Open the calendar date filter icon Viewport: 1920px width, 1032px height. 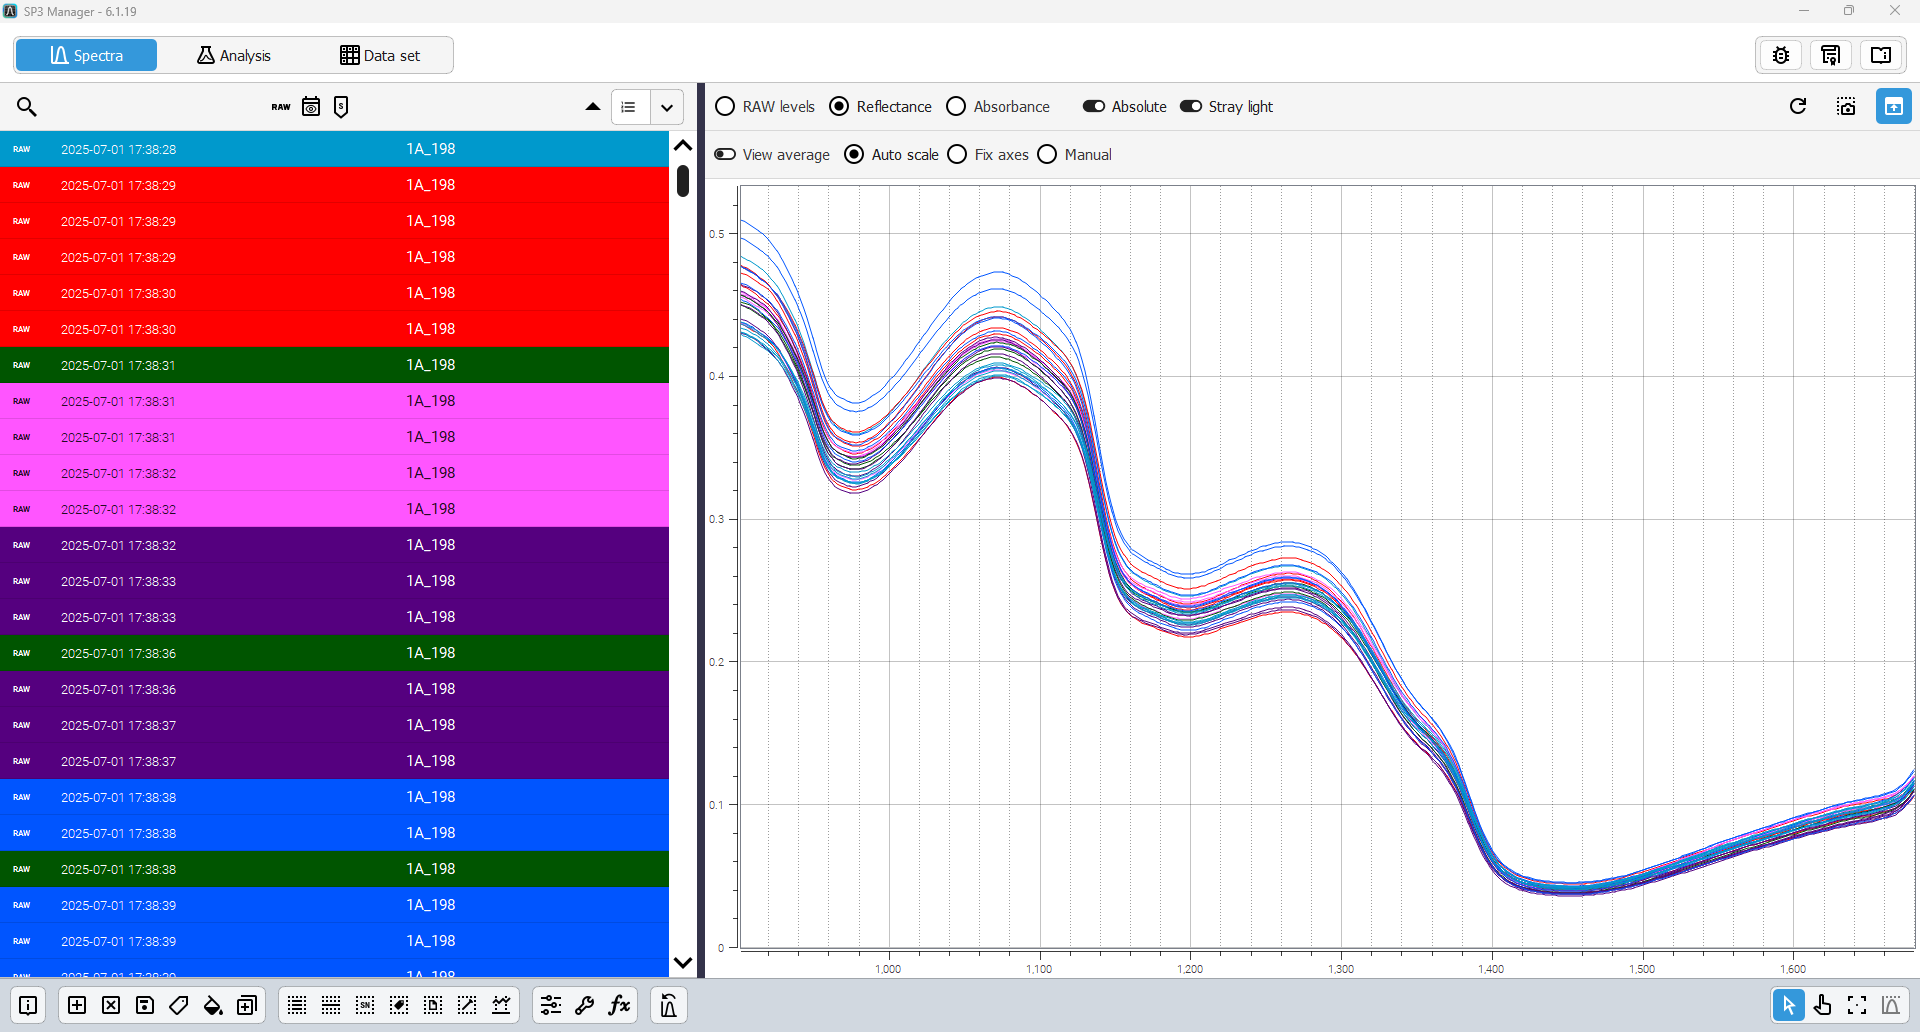click(311, 107)
